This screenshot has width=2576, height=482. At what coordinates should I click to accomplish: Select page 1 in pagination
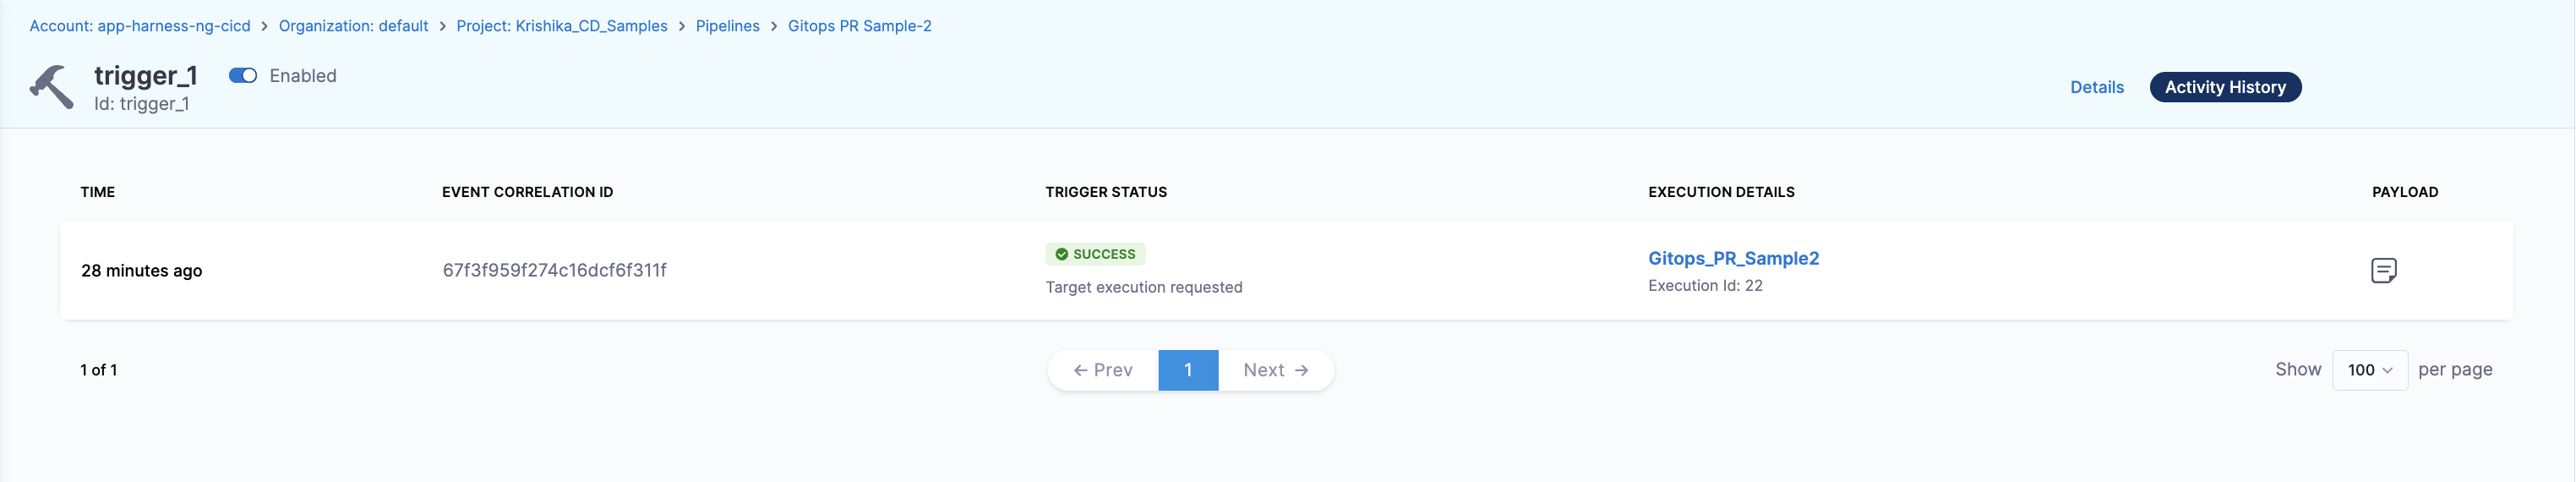click(x=1188, y=370)
